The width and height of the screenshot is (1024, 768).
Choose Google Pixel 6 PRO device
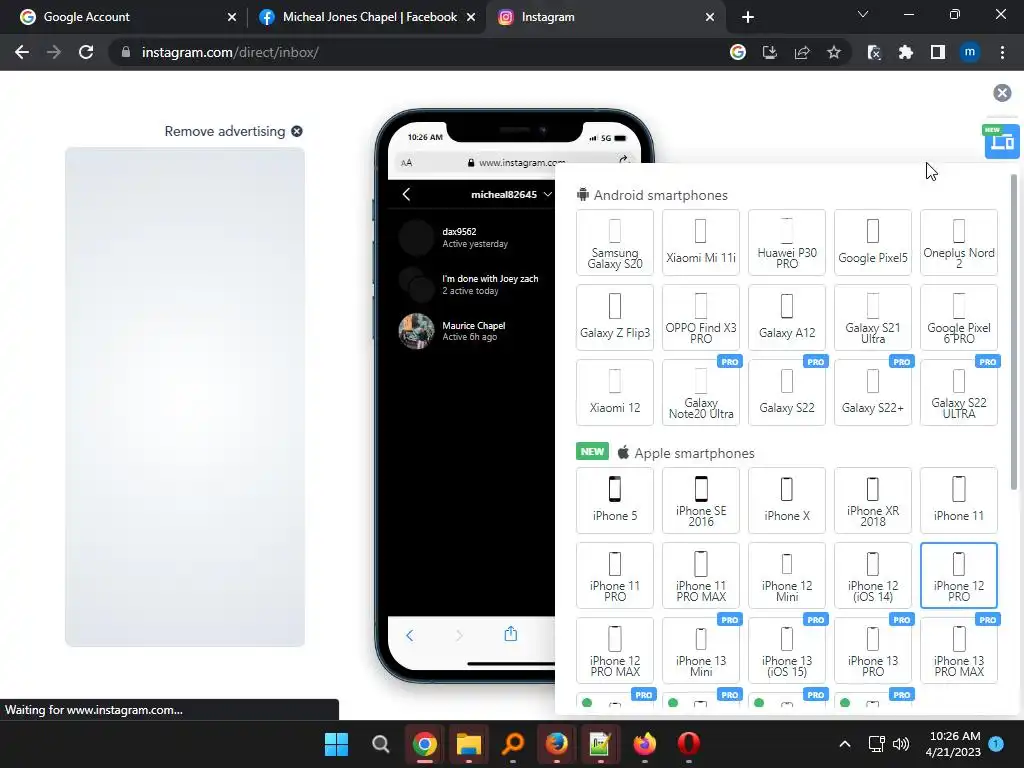[x=959, y=317]
